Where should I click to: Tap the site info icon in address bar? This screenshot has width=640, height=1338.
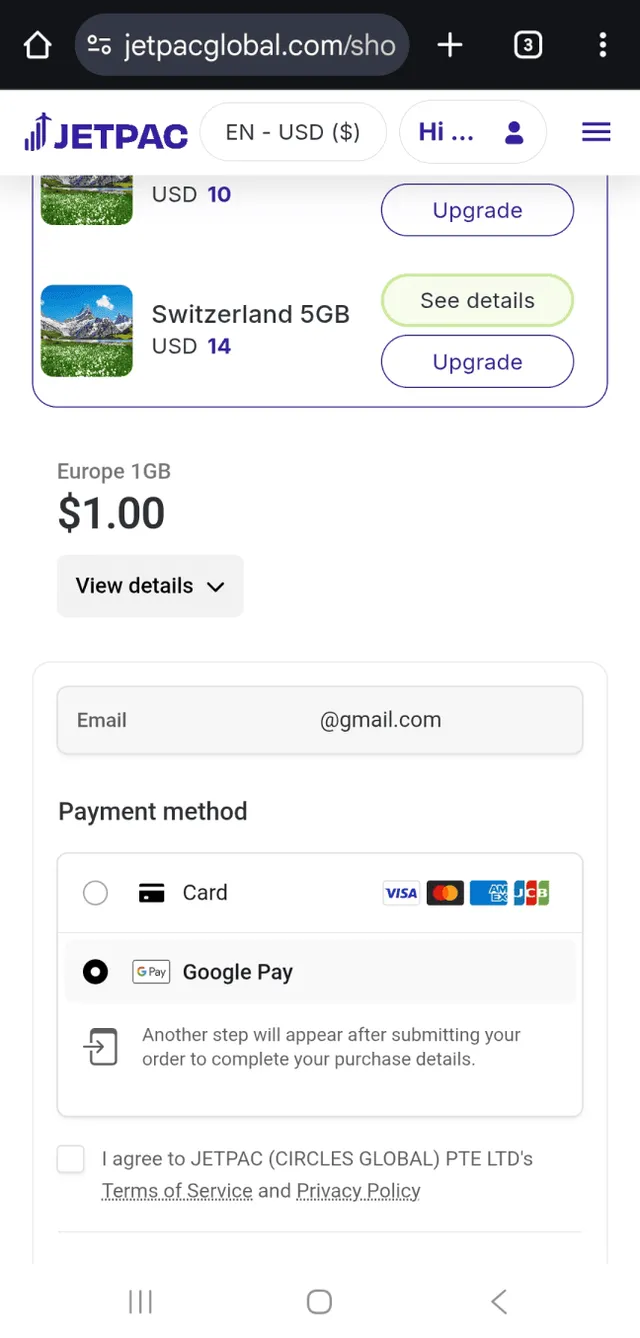point(99,45)
